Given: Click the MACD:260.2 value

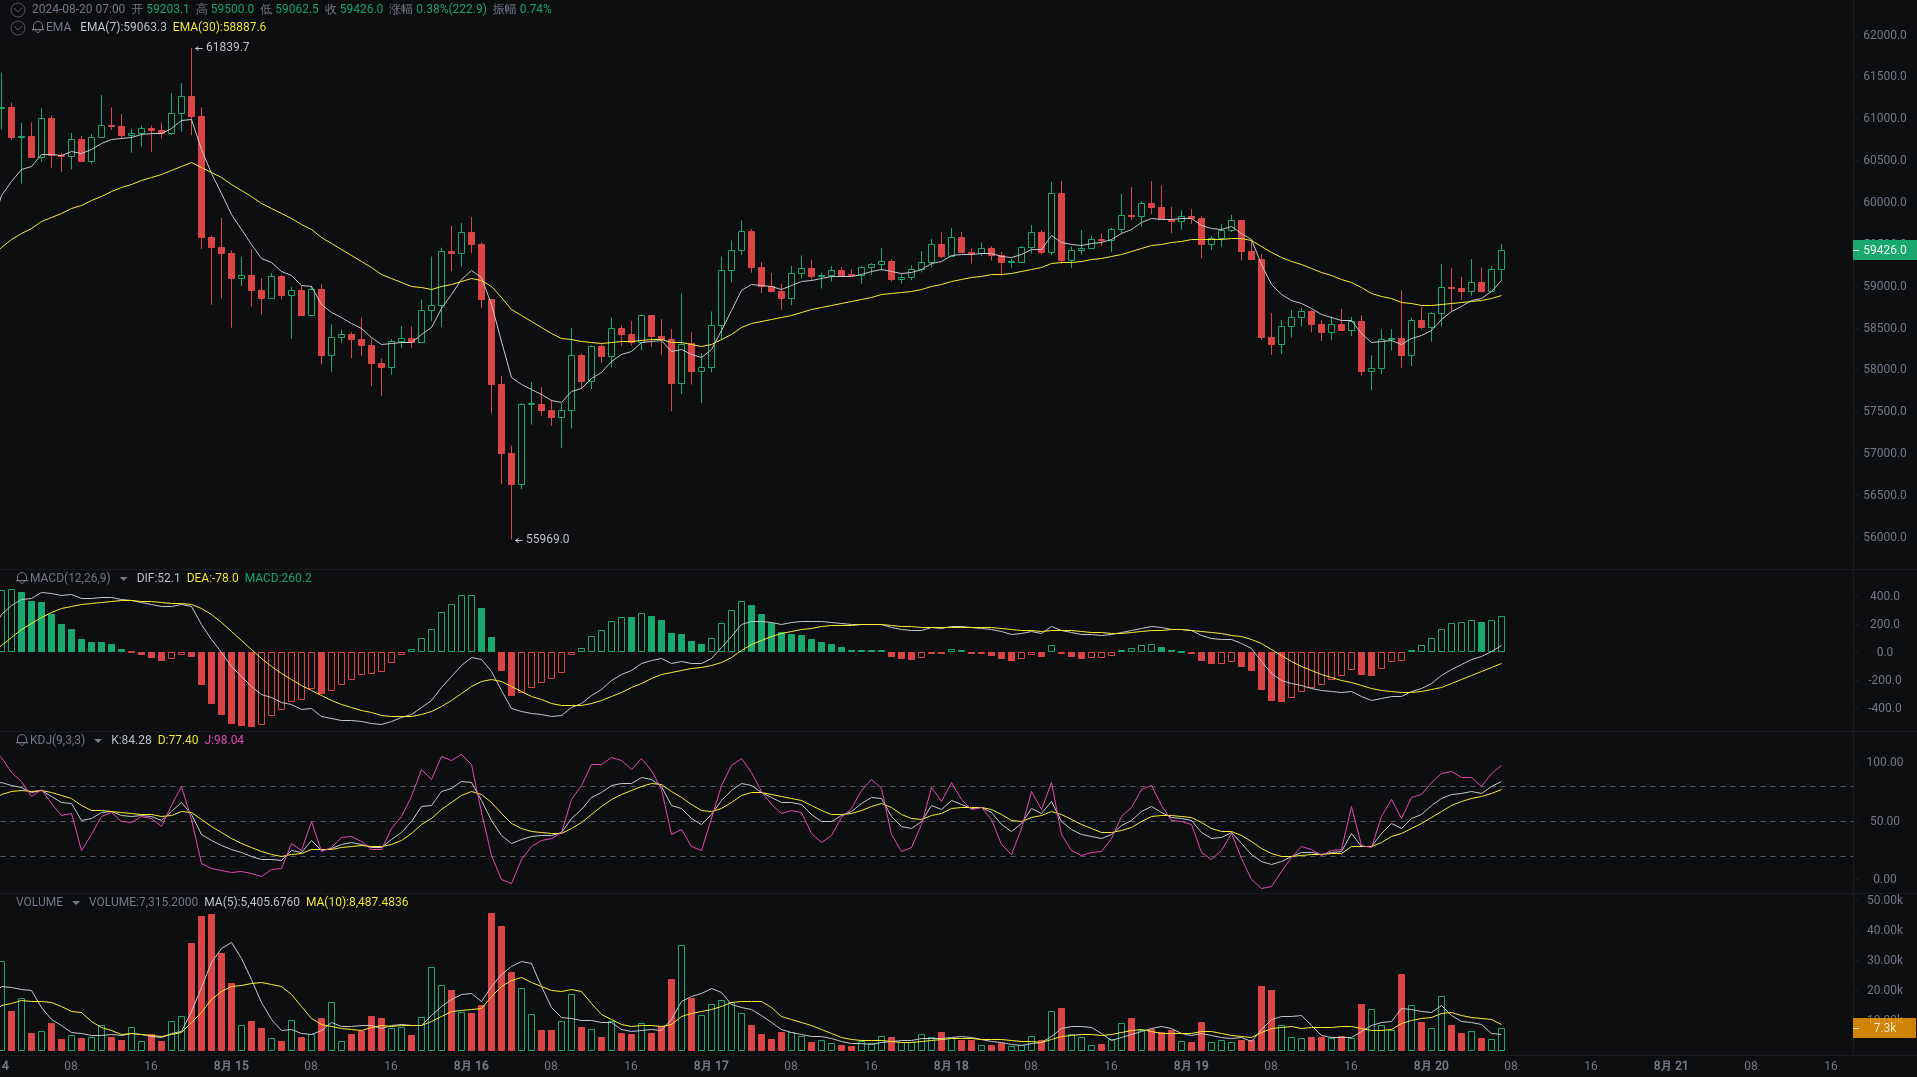Looking at the screenshot, I should [278, 578].
